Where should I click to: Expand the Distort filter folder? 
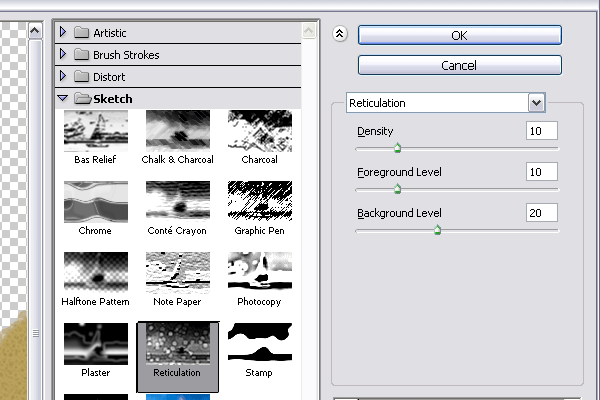(63, 76)
